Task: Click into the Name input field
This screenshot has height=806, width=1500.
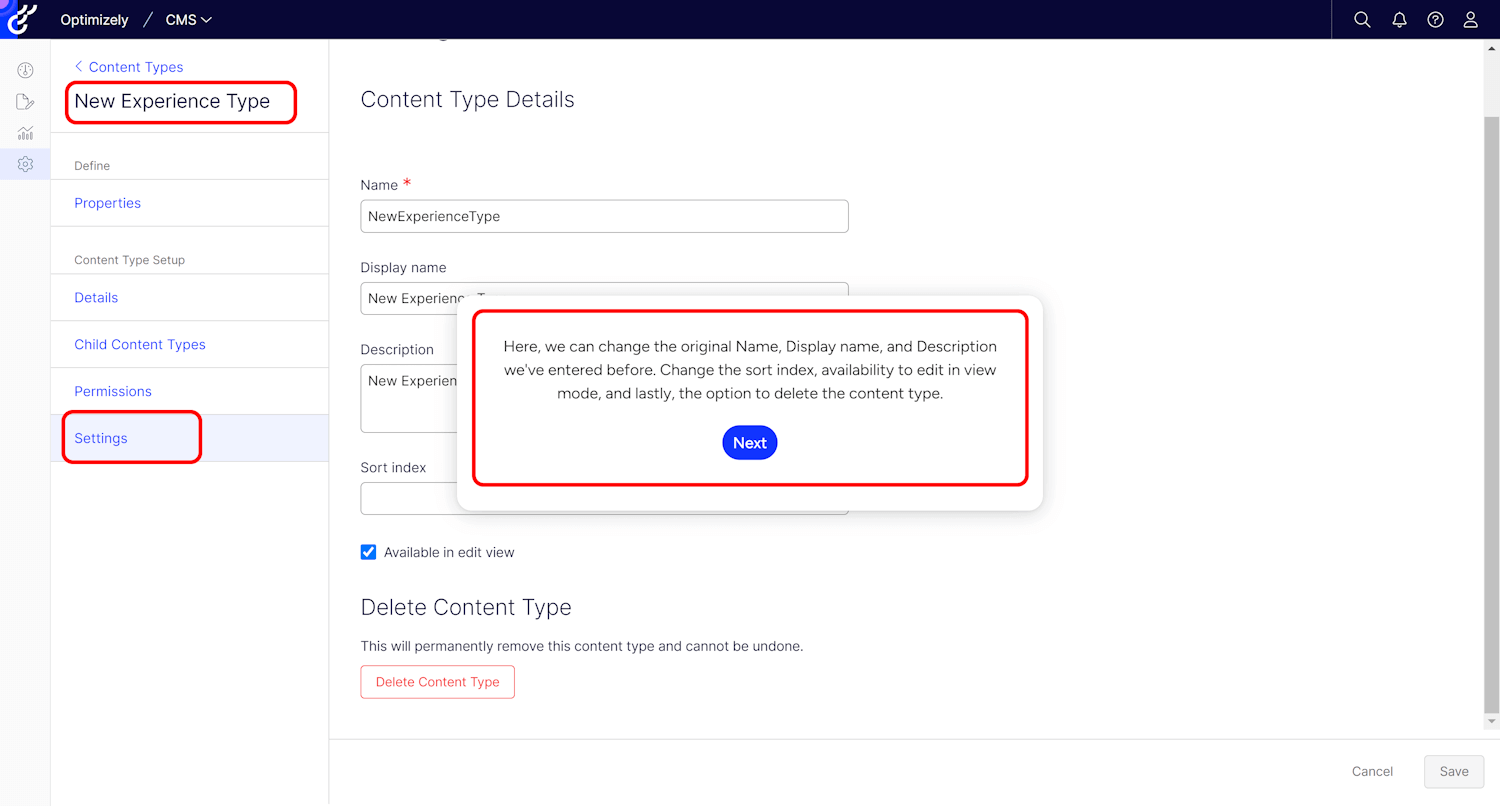Action: point(604,216)
